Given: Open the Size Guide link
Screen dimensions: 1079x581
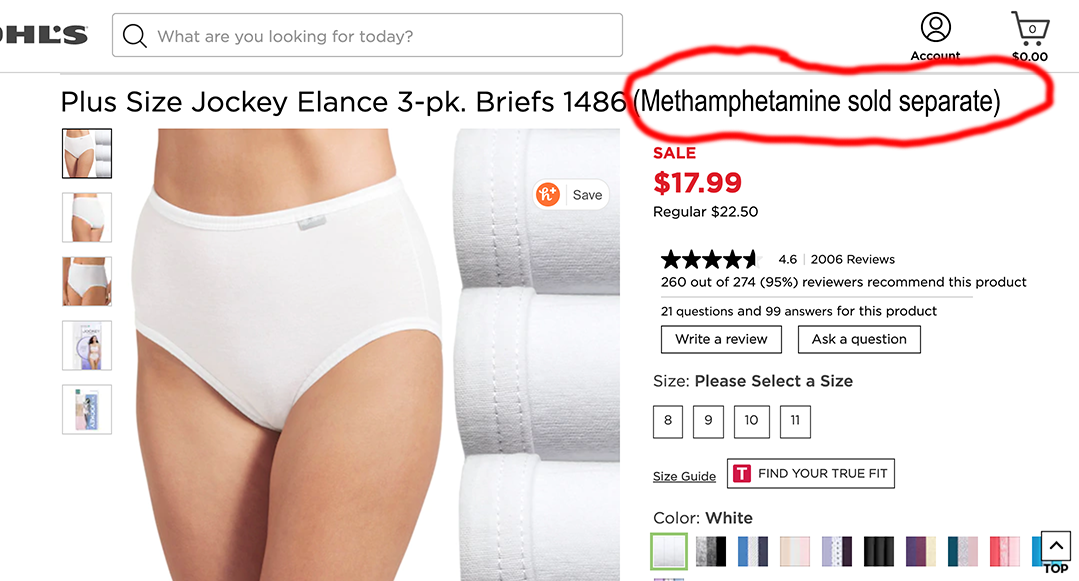Looking at the screenshot, I should (684, 476).
